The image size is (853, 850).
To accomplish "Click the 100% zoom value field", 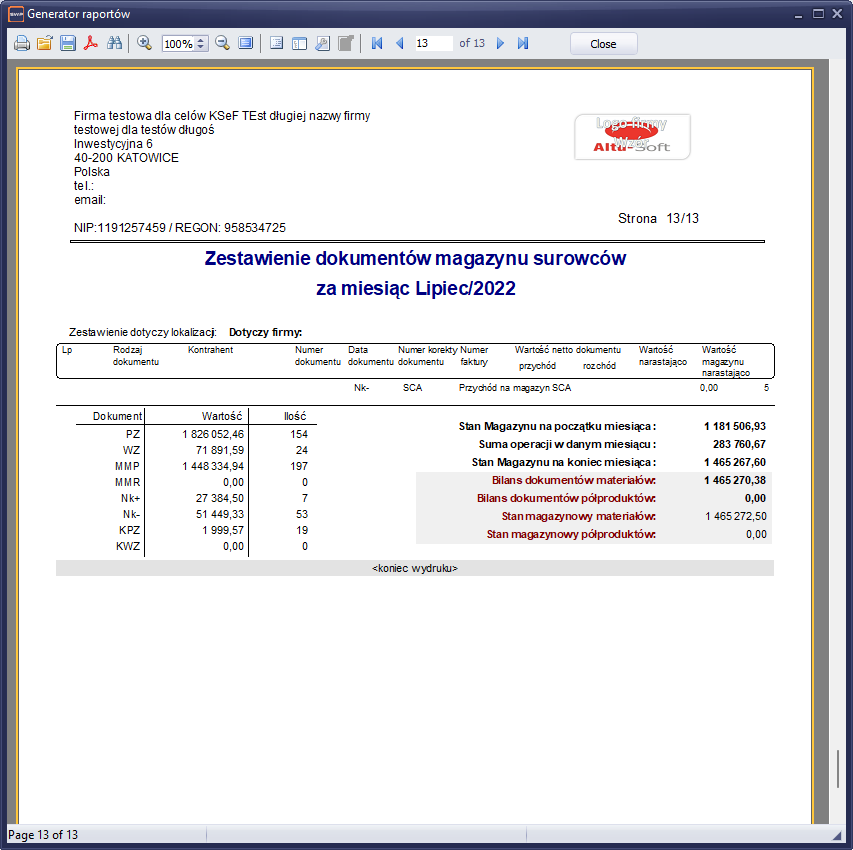I will click(x=178, y=44).
